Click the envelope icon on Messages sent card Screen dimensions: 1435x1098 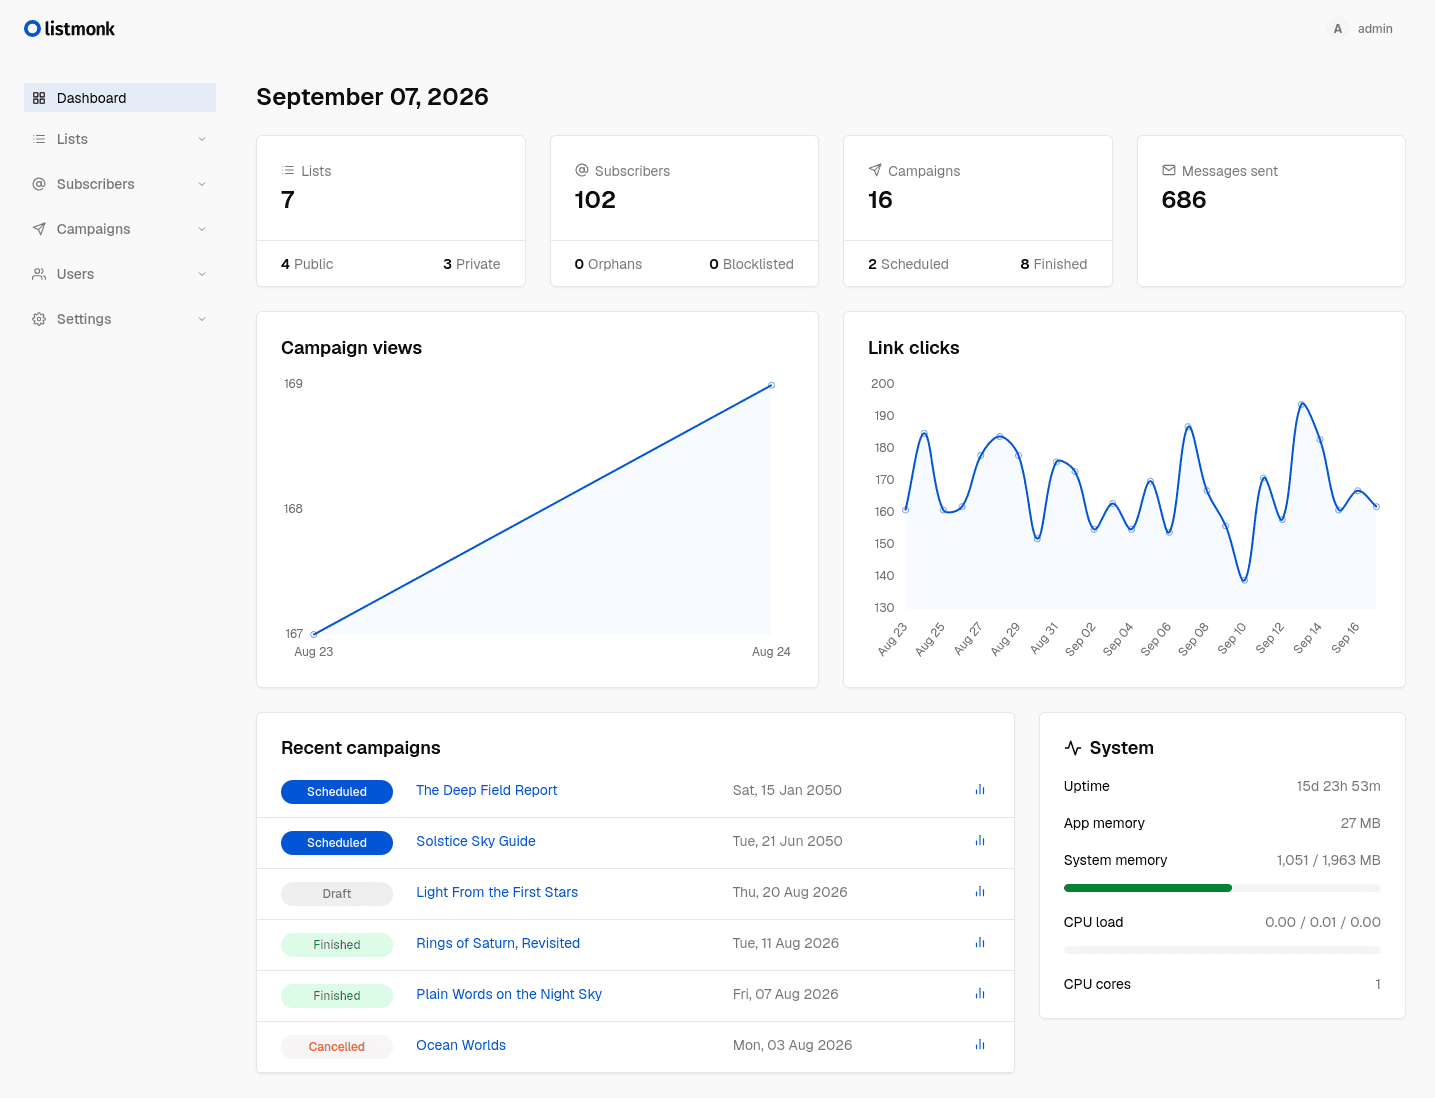tap(1169, 171)
